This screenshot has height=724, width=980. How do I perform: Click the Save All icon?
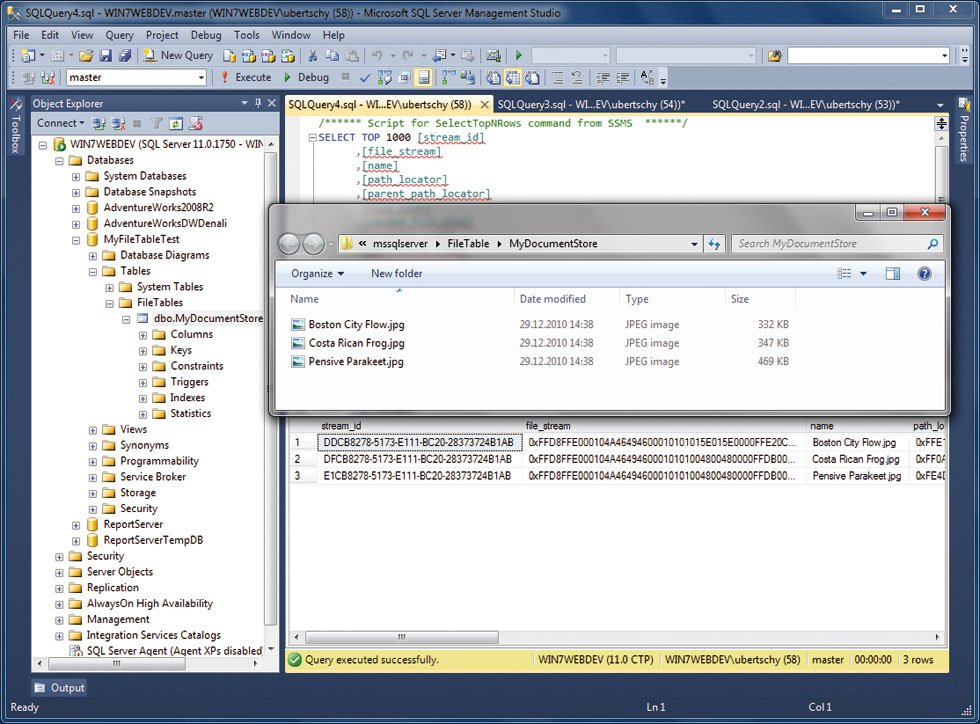tap(125, 56)
